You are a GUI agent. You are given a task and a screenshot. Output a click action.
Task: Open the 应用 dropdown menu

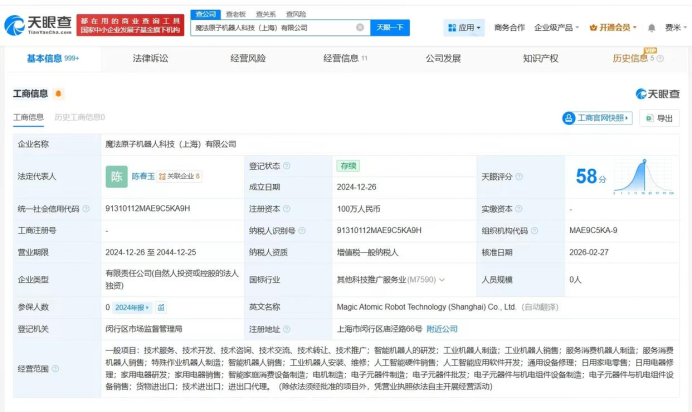click(464, 28)
